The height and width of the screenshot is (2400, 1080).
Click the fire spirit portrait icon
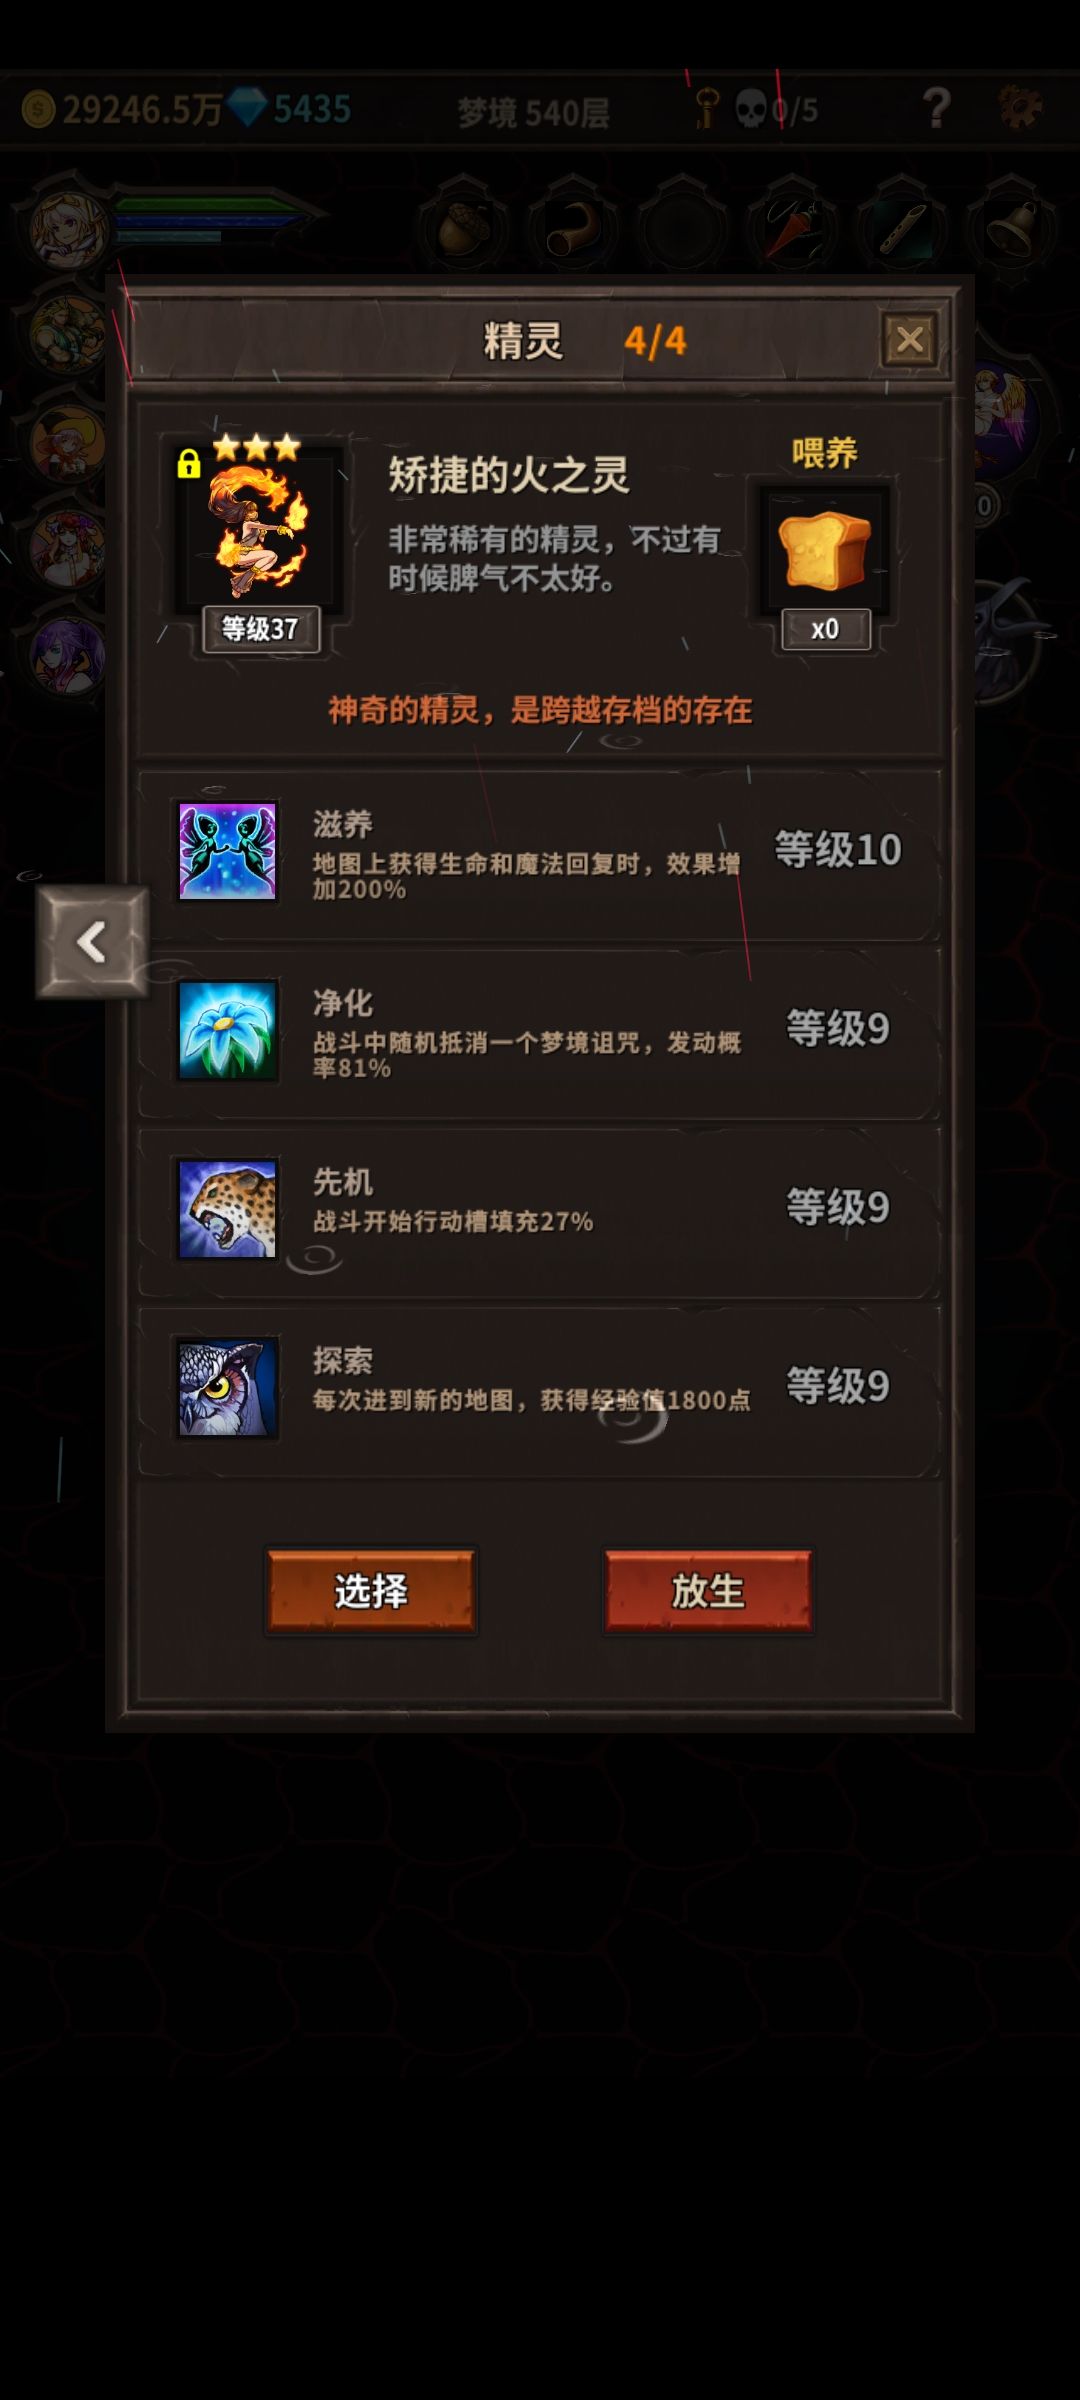point(260,532)
